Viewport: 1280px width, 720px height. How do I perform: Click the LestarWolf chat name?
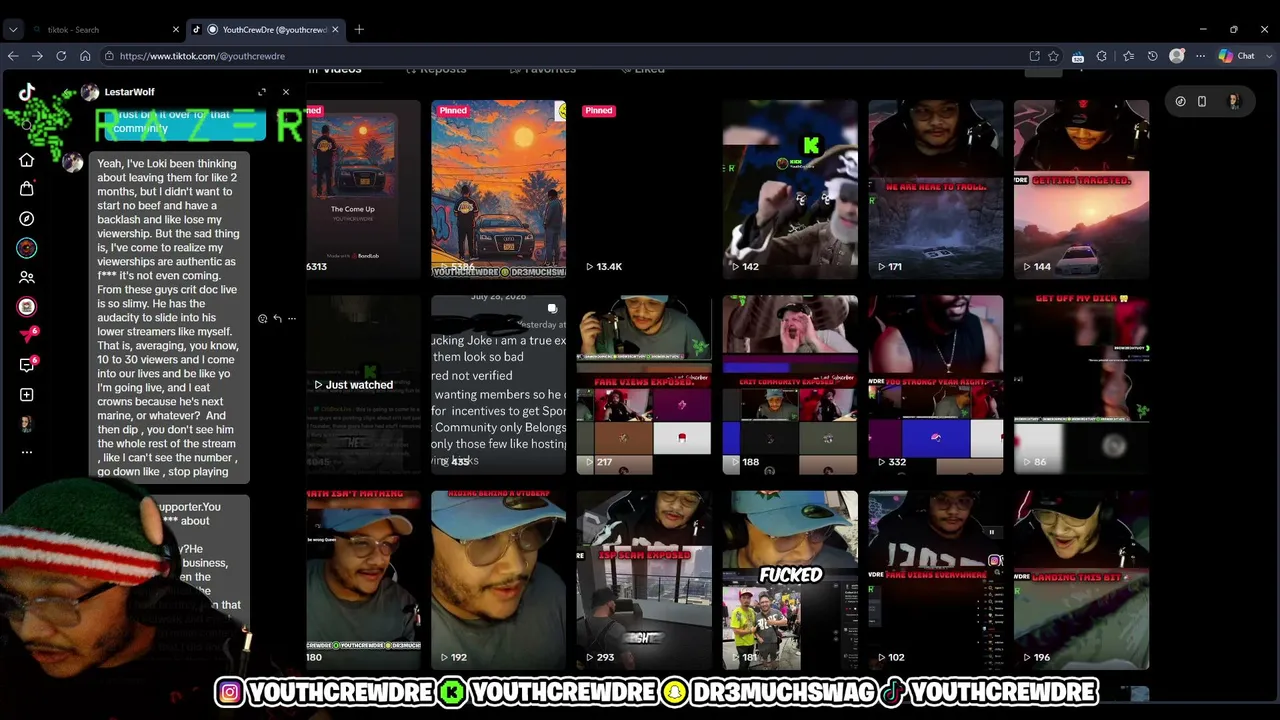click(x=129, y=92)
